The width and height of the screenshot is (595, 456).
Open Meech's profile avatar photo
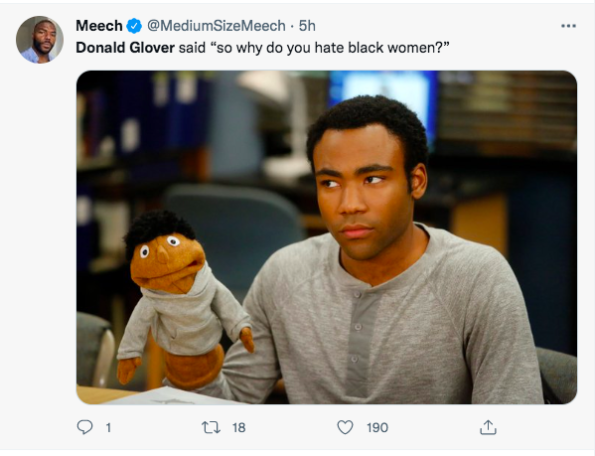coord(39,39)
